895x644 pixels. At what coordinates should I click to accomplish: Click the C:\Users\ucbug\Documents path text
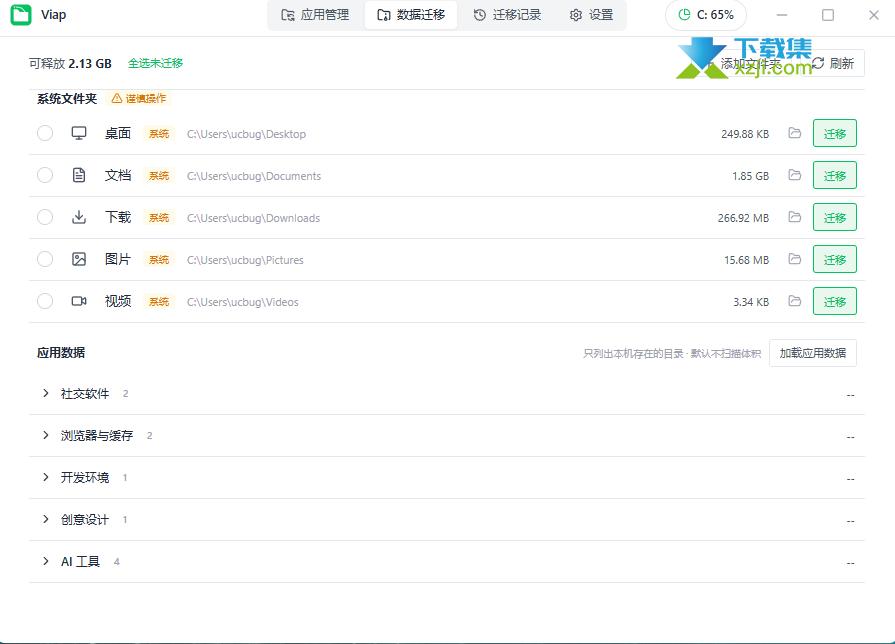click(254, 176)
